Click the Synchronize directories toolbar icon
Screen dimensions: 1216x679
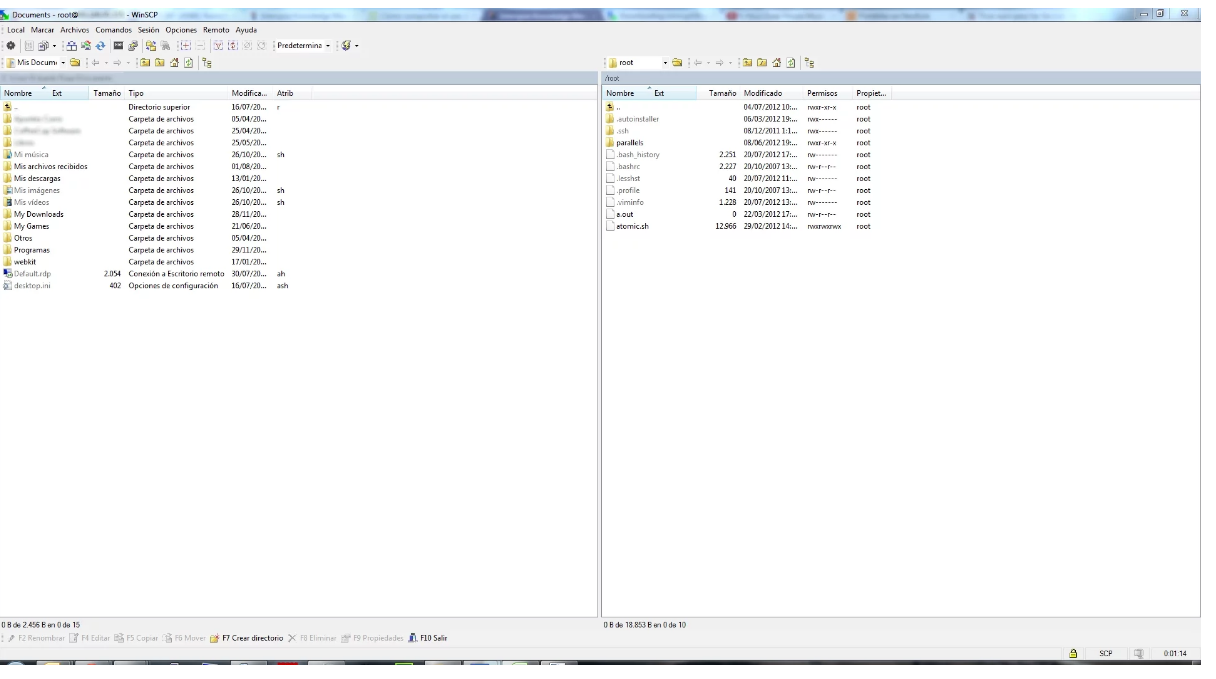[x=86, y=46]
